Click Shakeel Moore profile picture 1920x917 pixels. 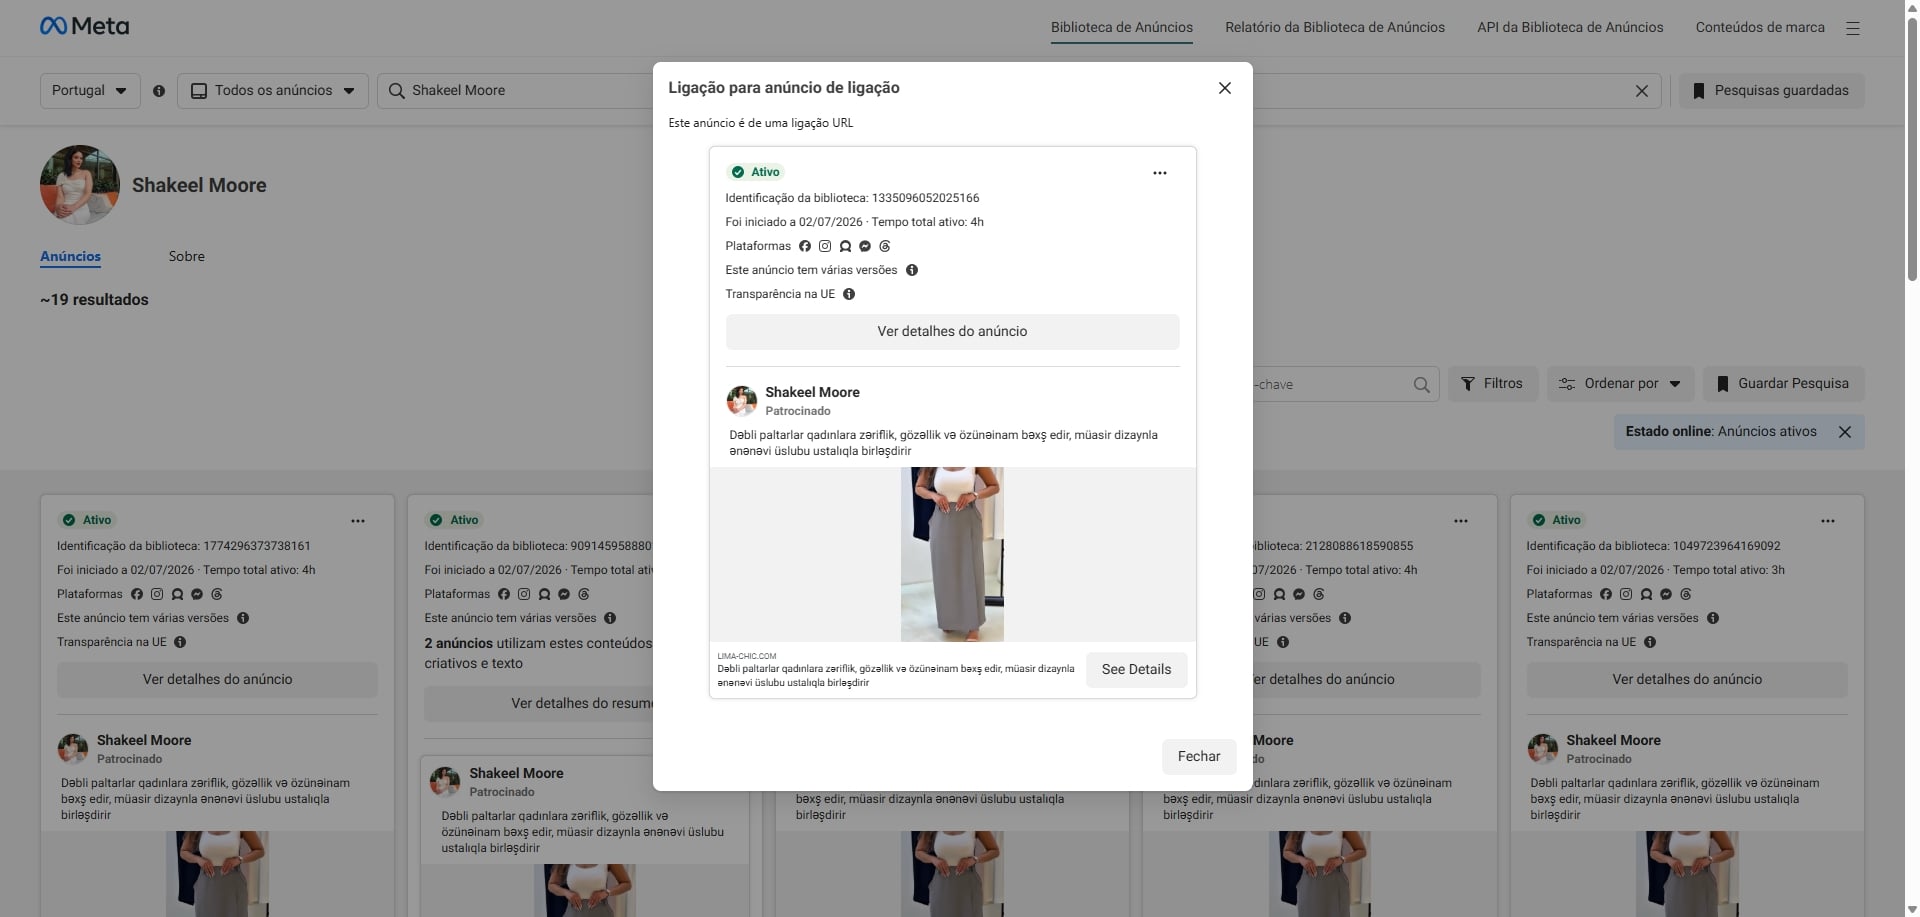tap(80, 185)
